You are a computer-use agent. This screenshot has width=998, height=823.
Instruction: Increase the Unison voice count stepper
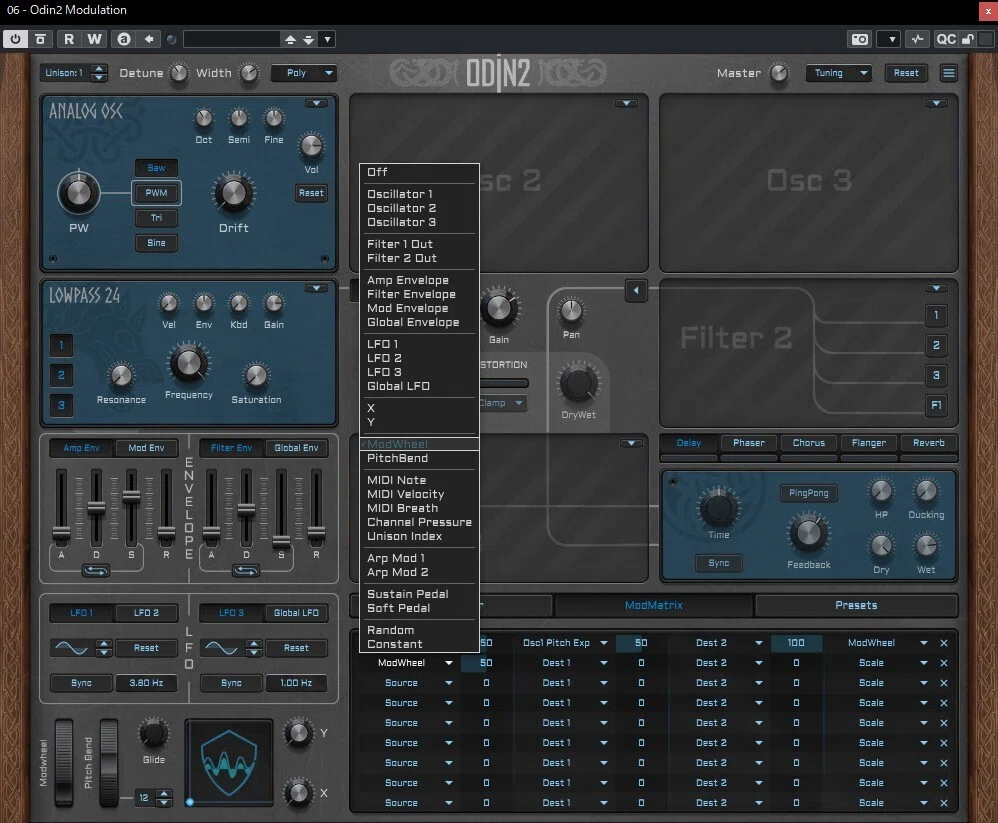(99, 69)
